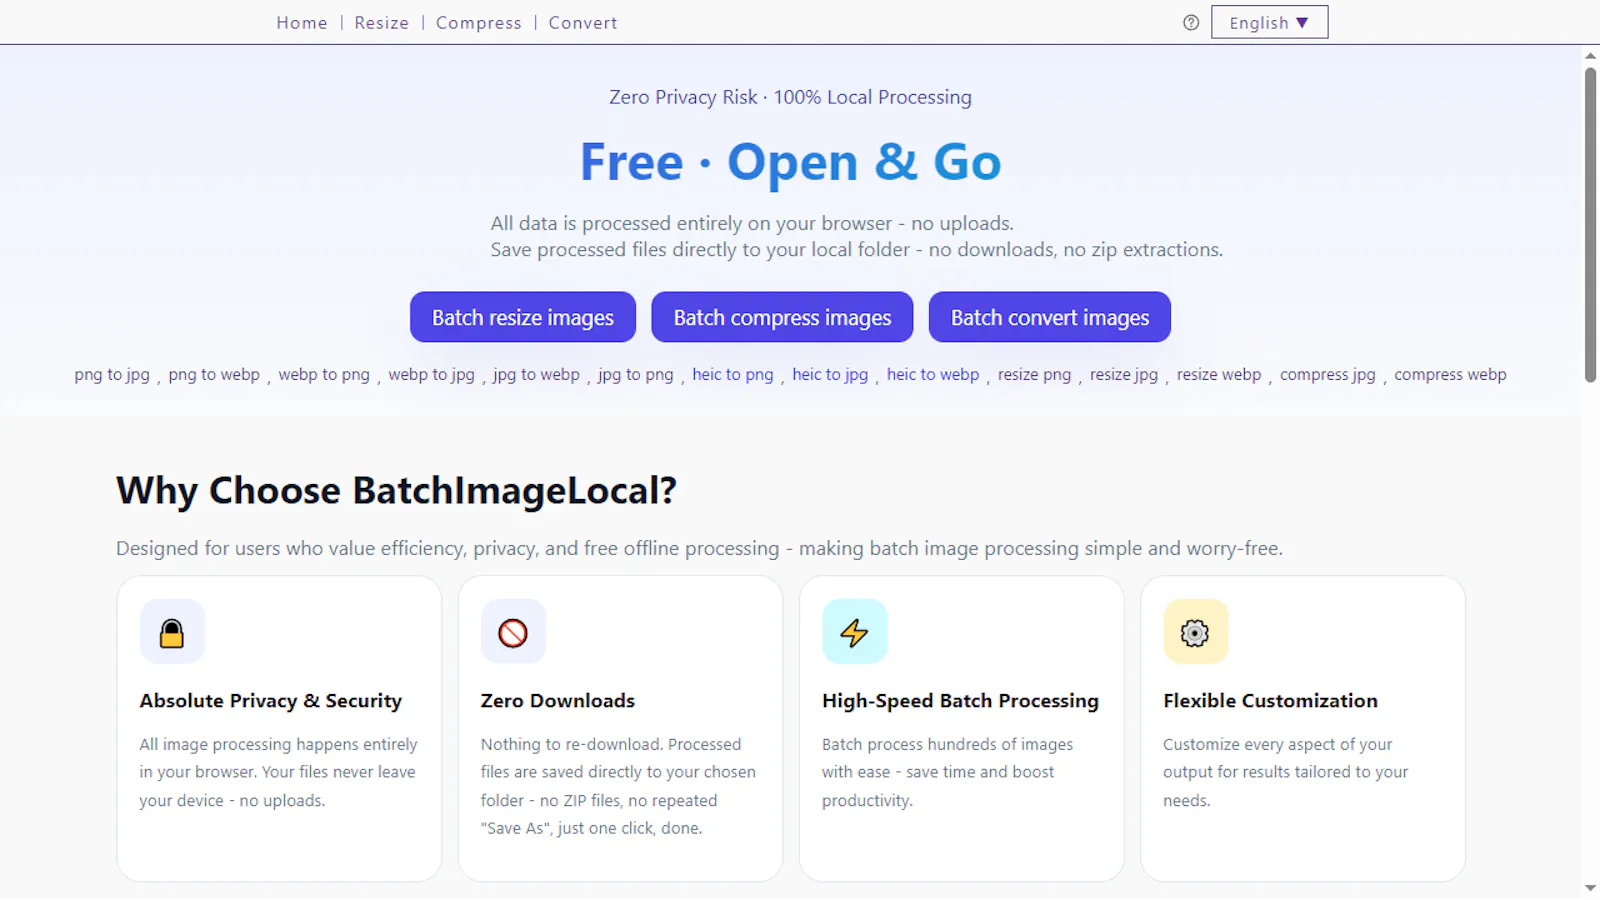Viewport: 1600px width, 900px height.
Task: Open the resize jpg link
Action: tap(1124, 375)
